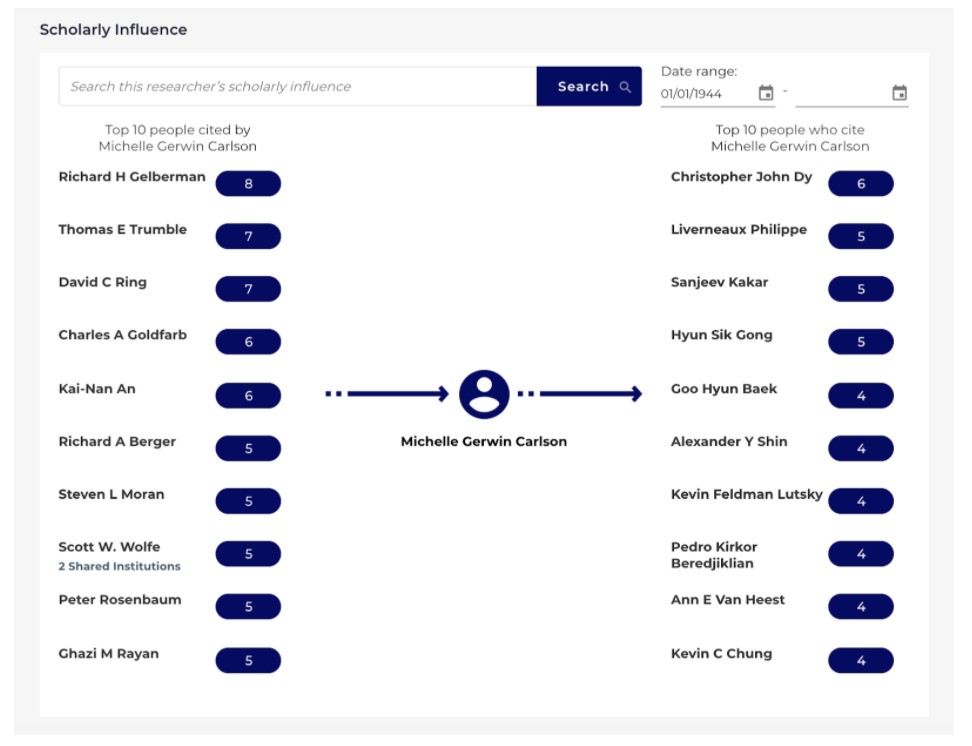
Task: Open Peter Rosenbaum's profile
Action: [120, 600]
